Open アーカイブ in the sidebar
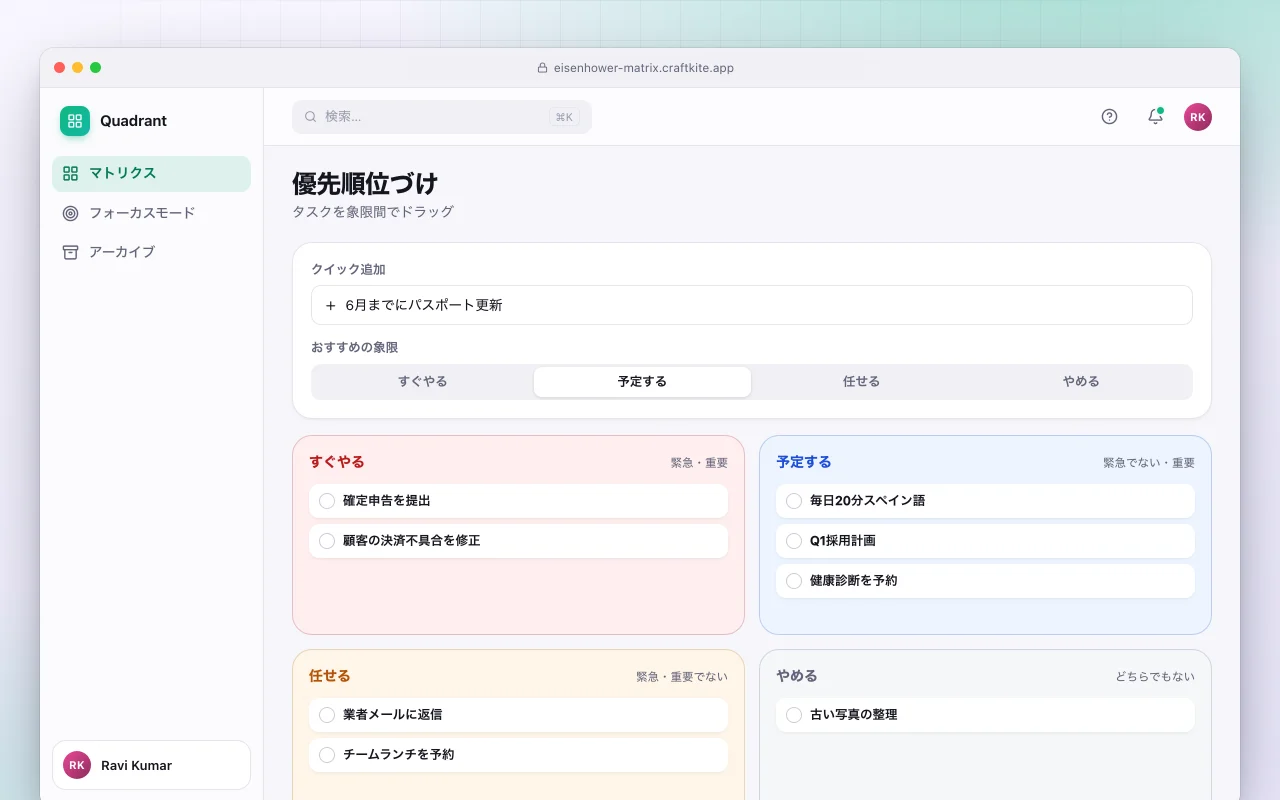 (x=151, y=252)
